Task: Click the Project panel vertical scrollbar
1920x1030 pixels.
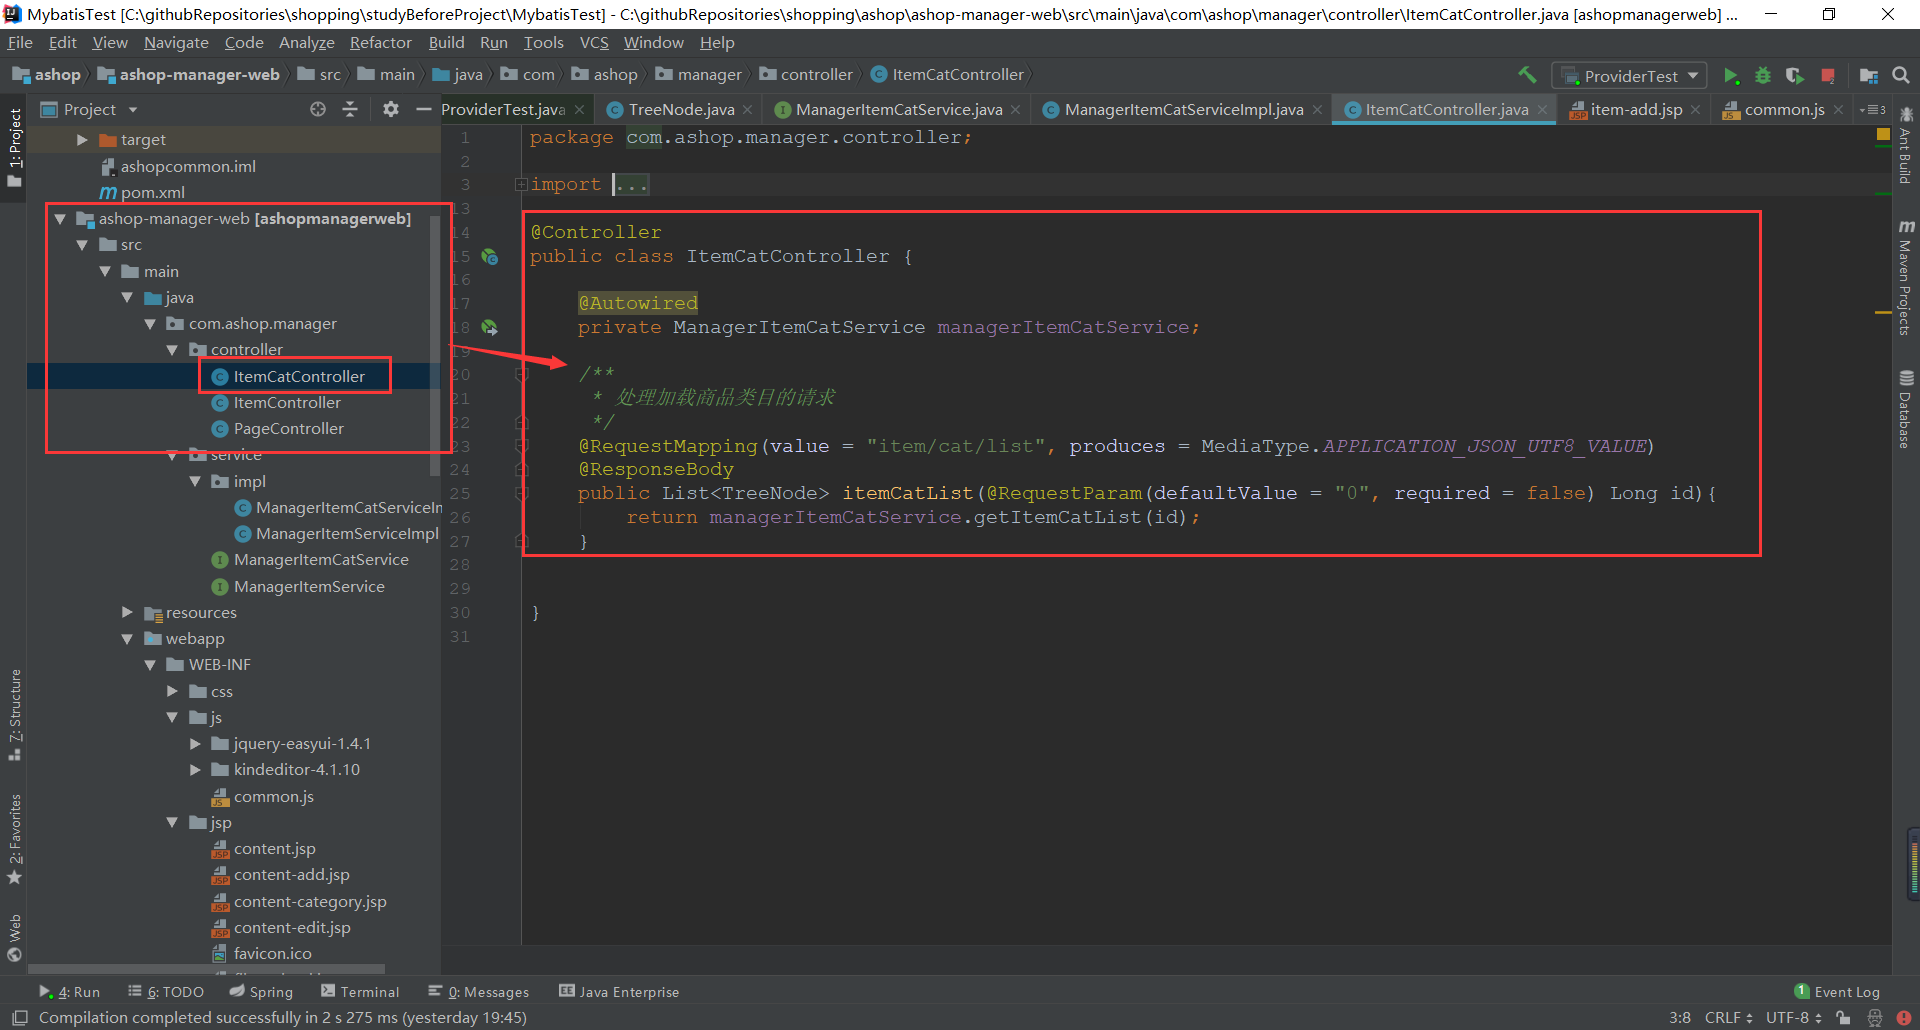Action: click(434, 345)
